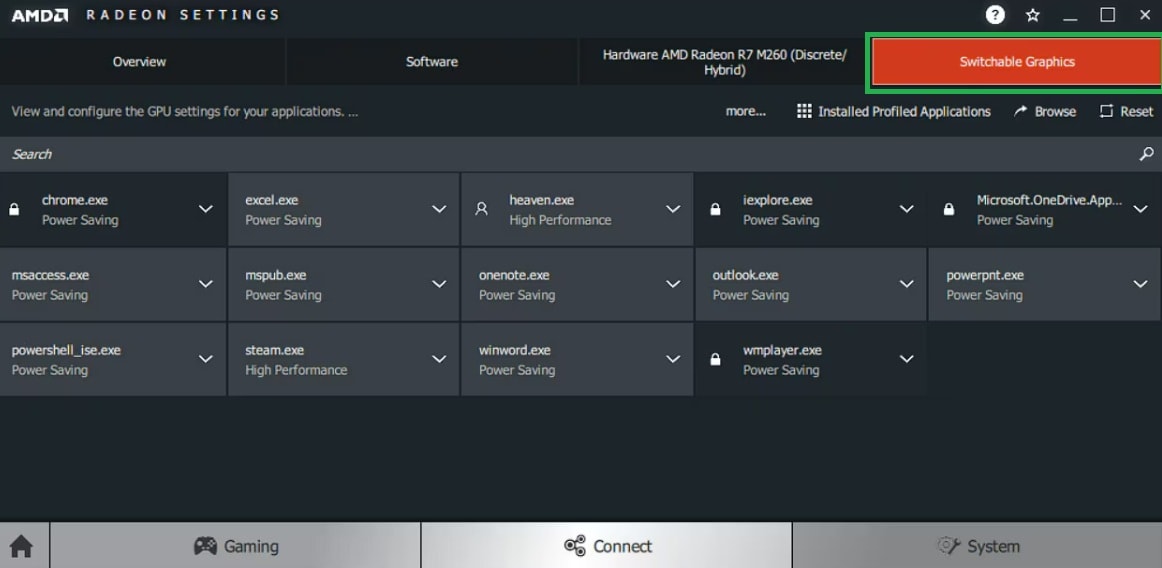Image resolution: width=1162 pixels, height=568 pixels.
Task: Expand wmplayer.exe graphics mode dropdown
Action: point(906,359)
